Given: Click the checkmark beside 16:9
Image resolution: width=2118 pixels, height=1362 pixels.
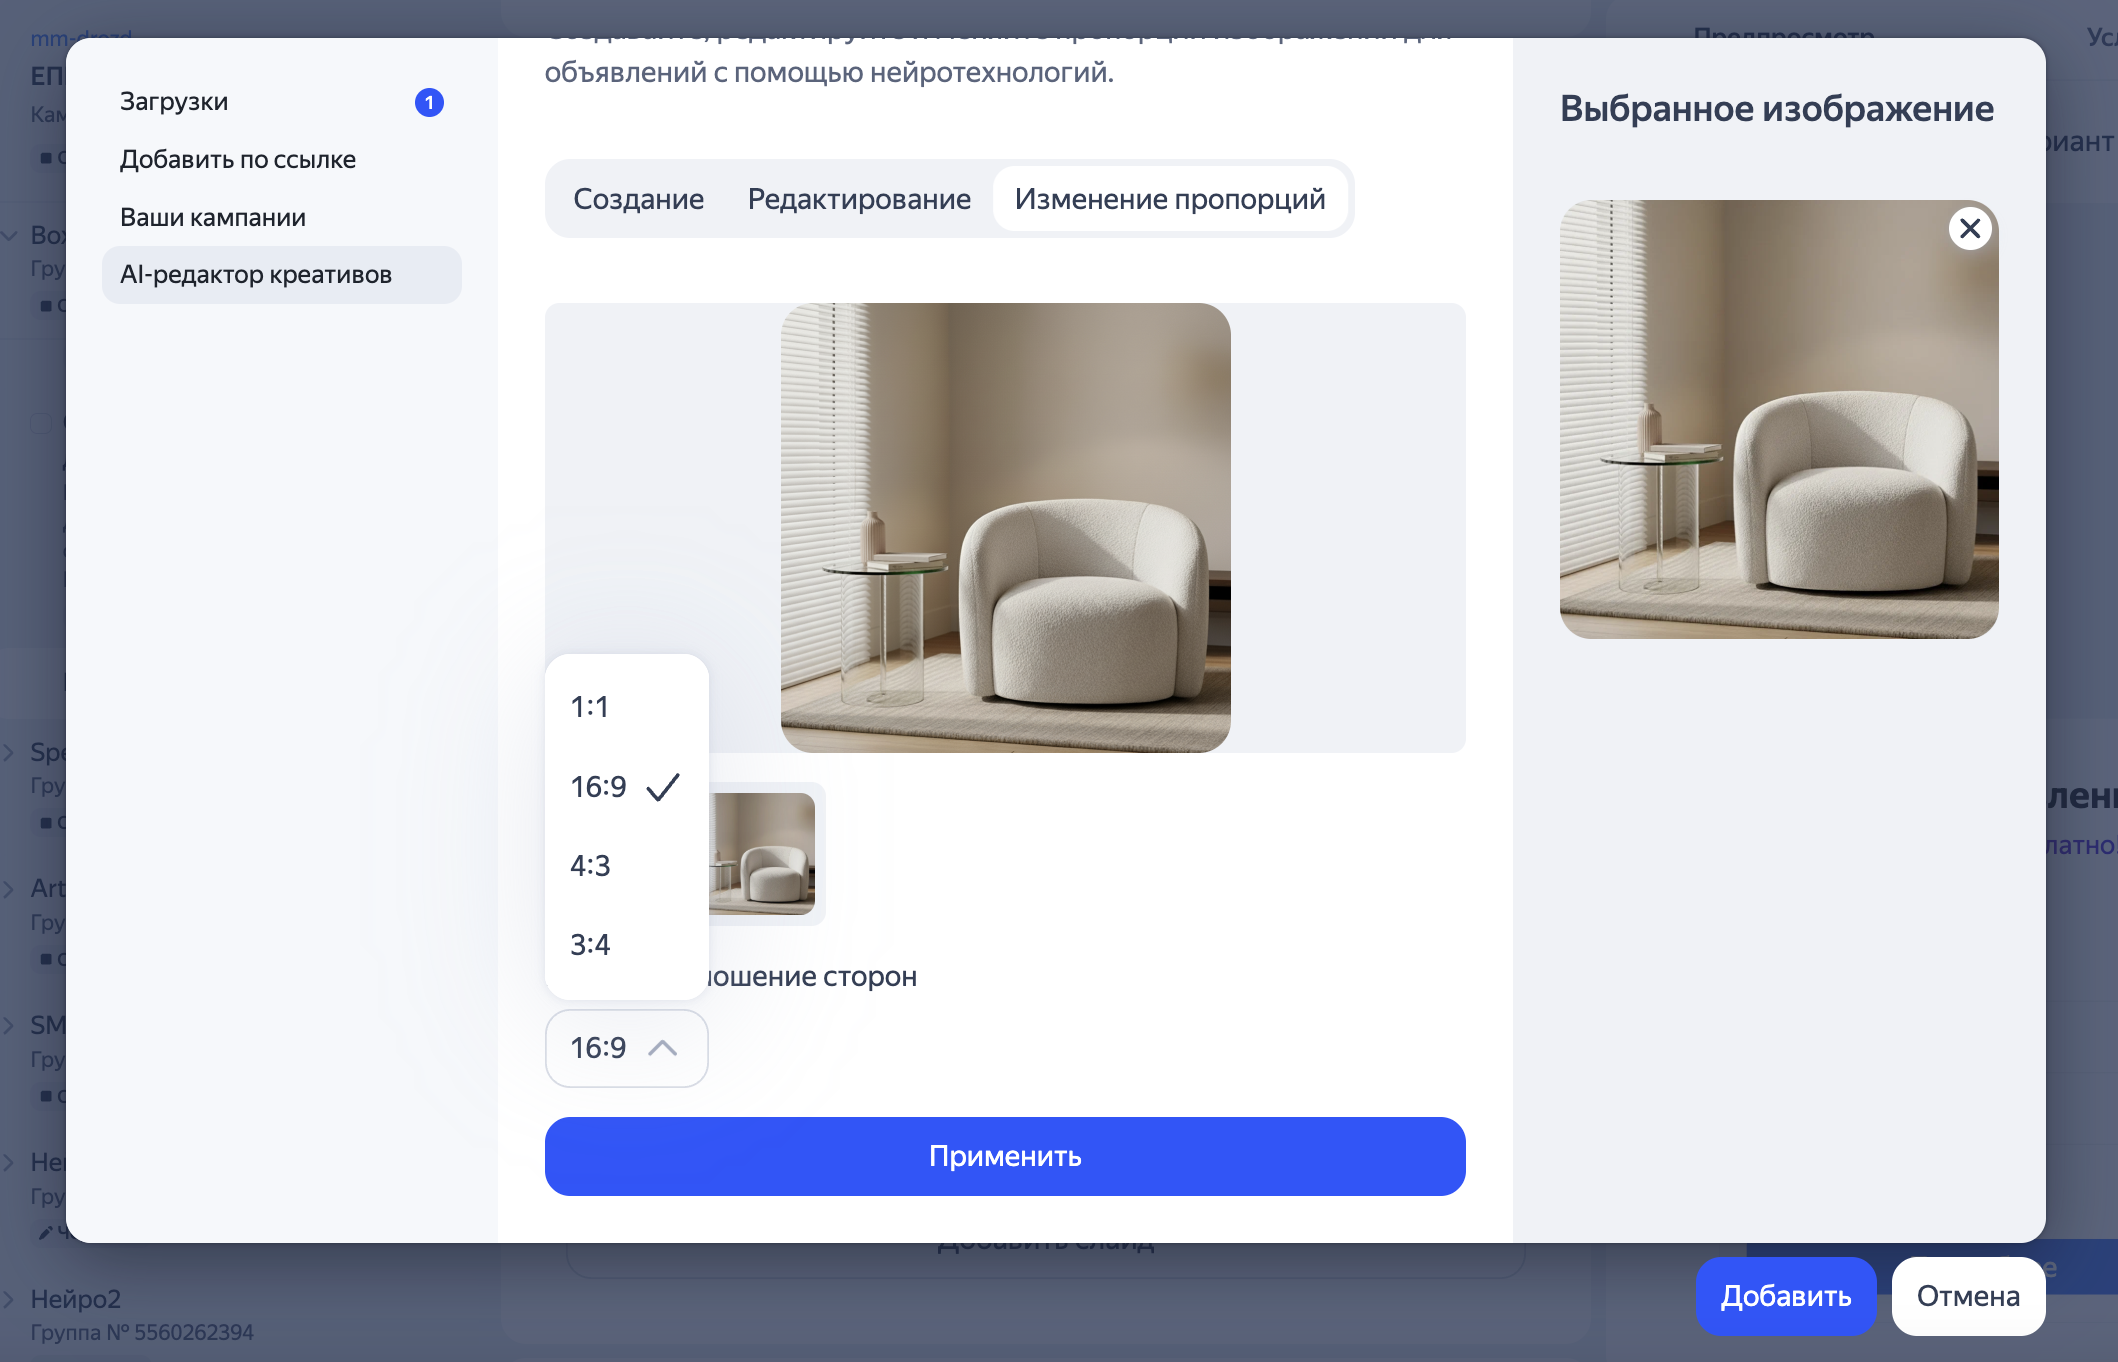Looking at the screenshot, I should pyautogui.click(x=663, y=787).
